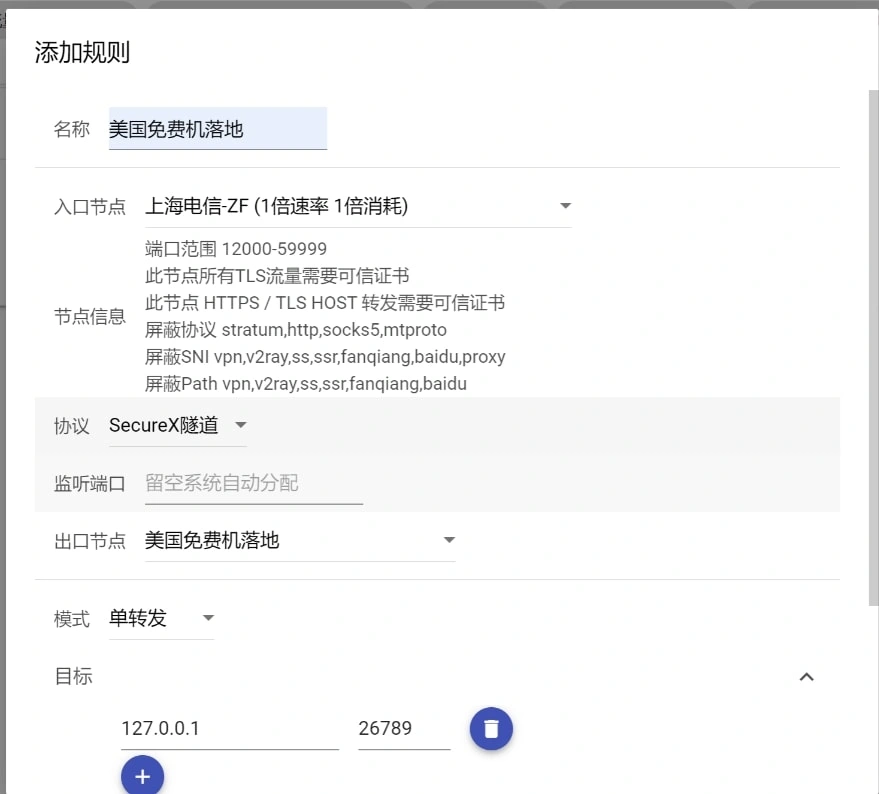Click the 127.0.0.1 target address field
The image size is (879, 794).
pos(229,728)
